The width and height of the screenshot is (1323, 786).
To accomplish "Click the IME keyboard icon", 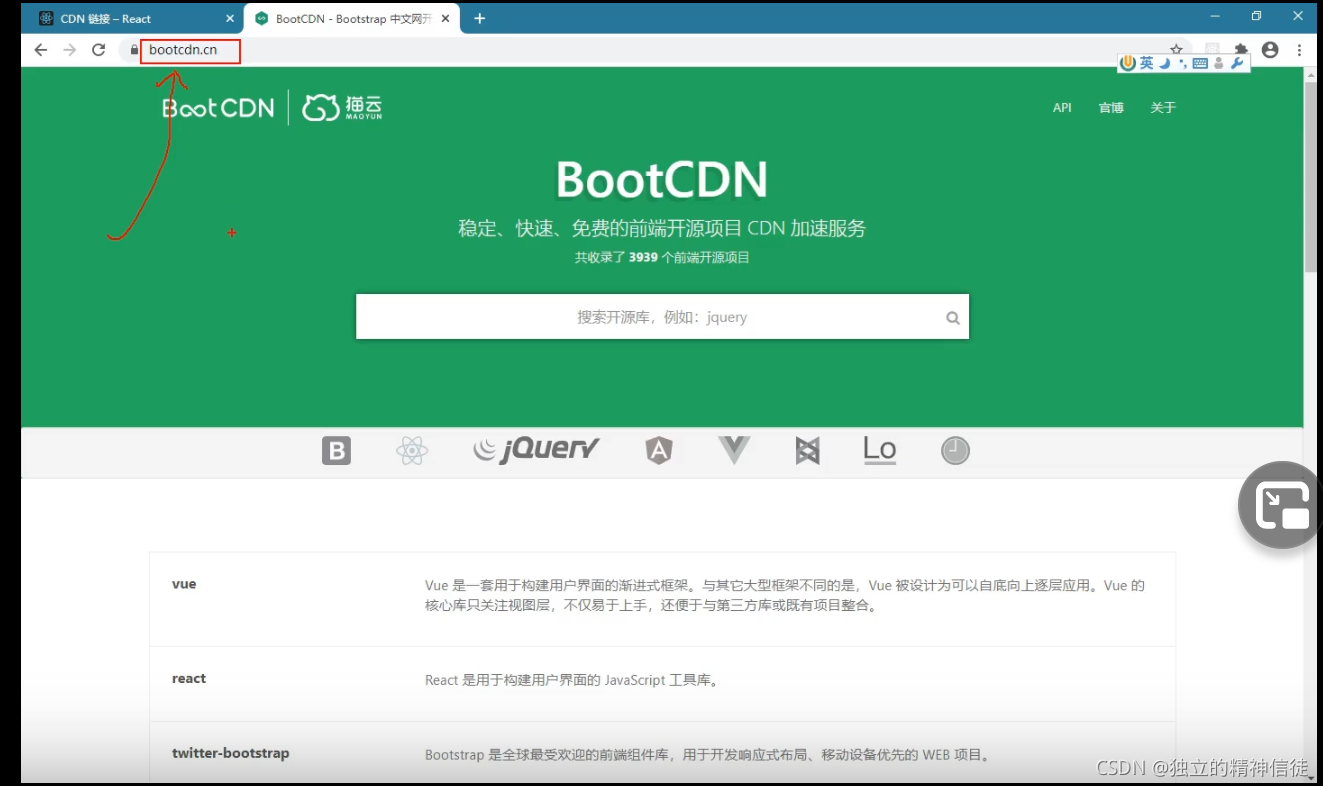I will pos(1200,63).
